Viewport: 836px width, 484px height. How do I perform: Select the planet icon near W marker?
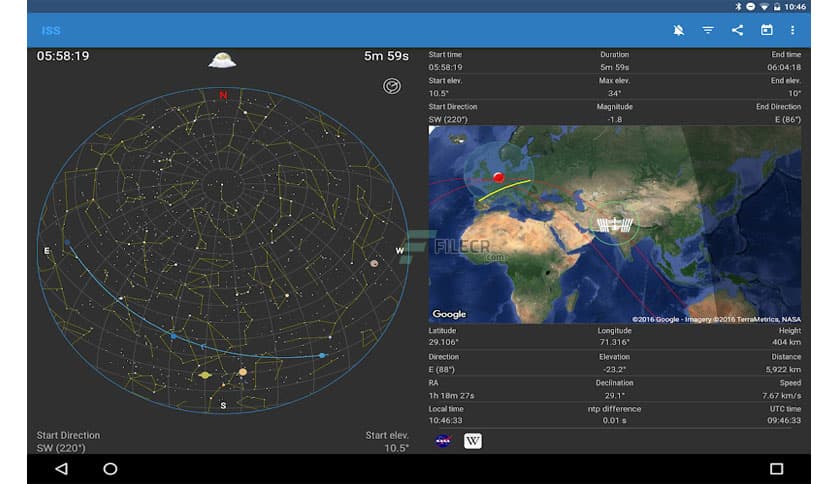click(x=374, y=263)
